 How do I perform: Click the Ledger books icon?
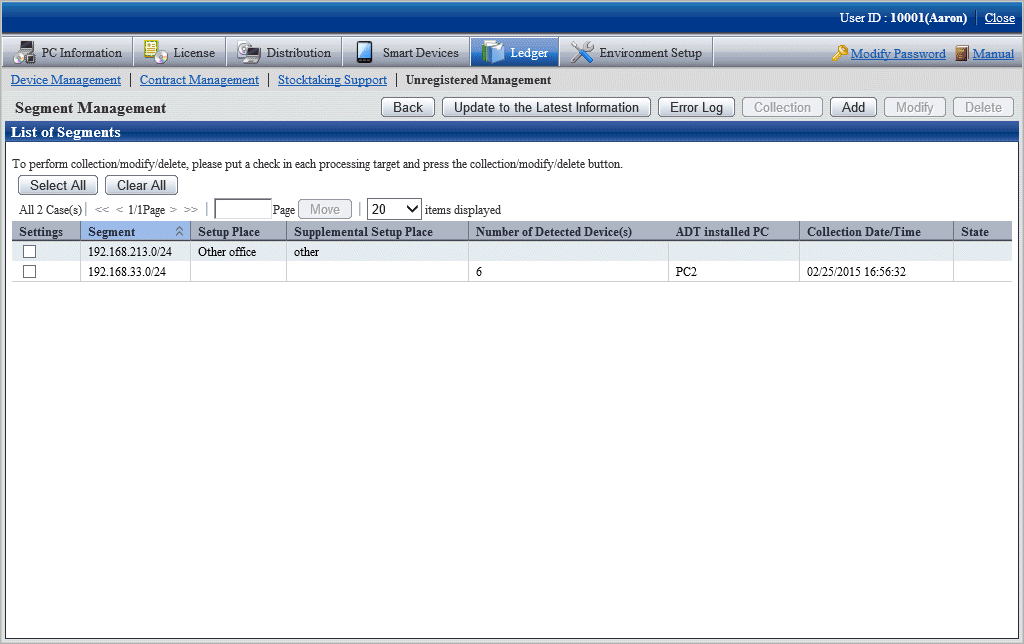tap(493, 53)
